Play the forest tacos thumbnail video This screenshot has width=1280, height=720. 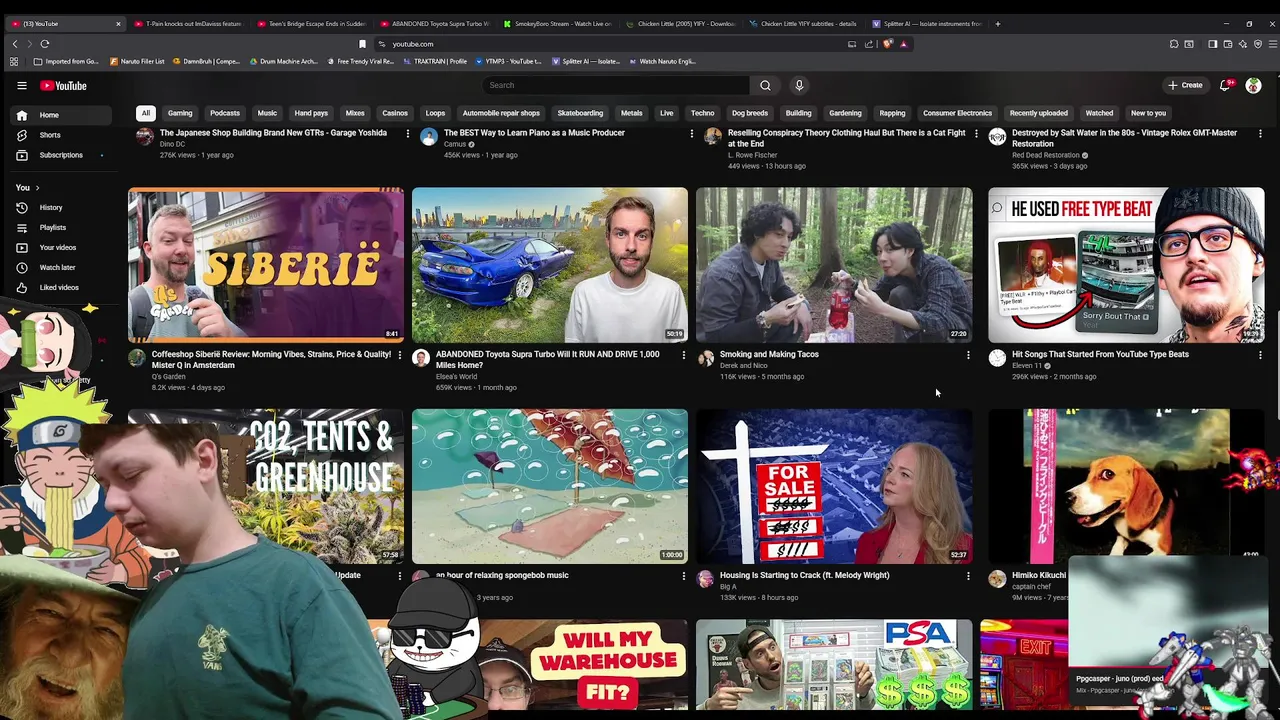click(x=834, y=265)
